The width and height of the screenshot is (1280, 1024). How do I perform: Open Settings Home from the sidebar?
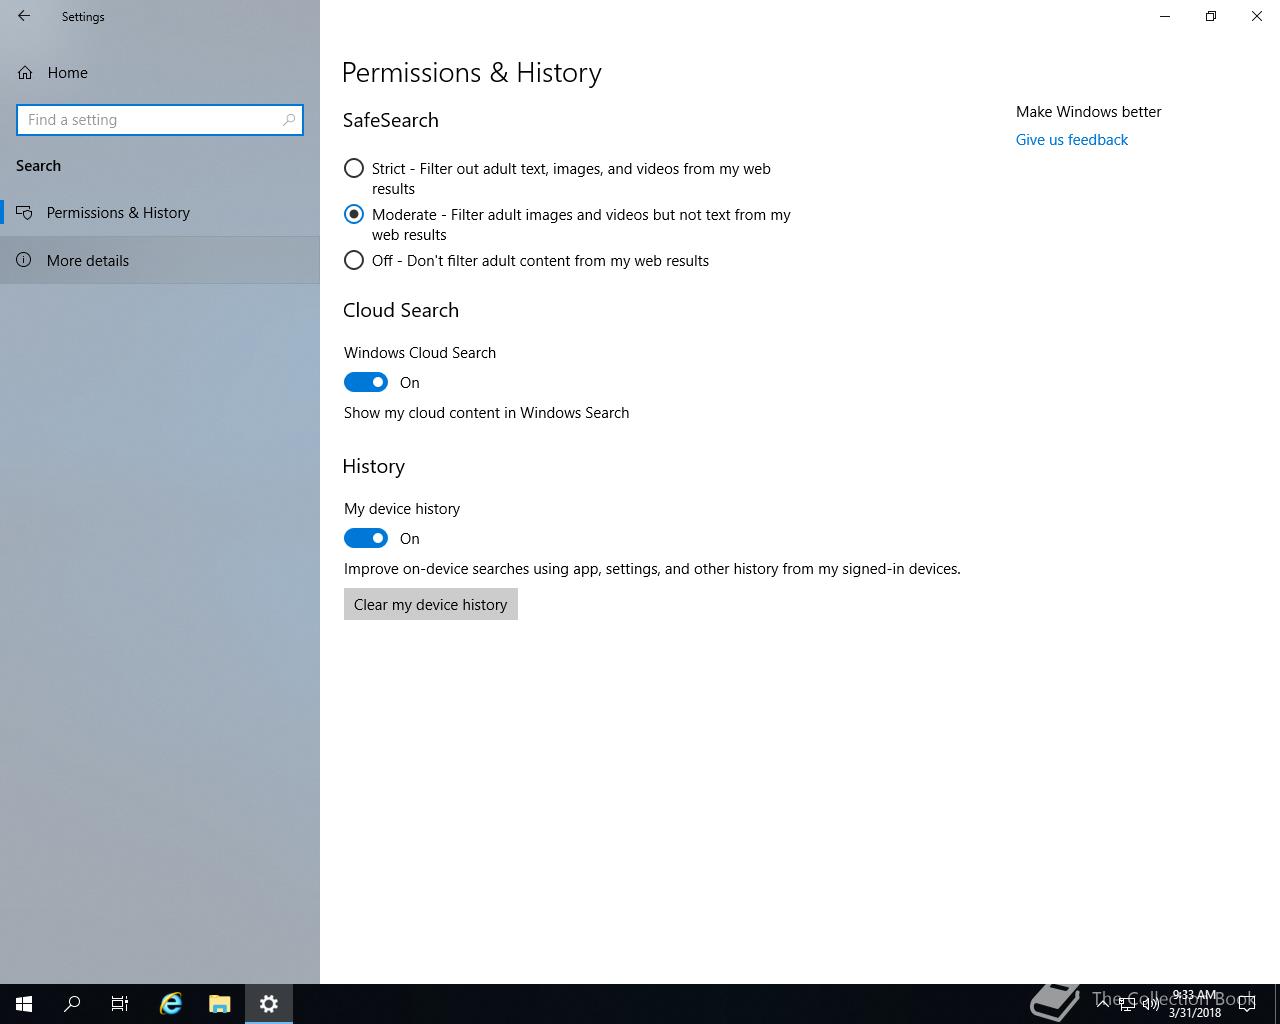(x=160, y=72)
